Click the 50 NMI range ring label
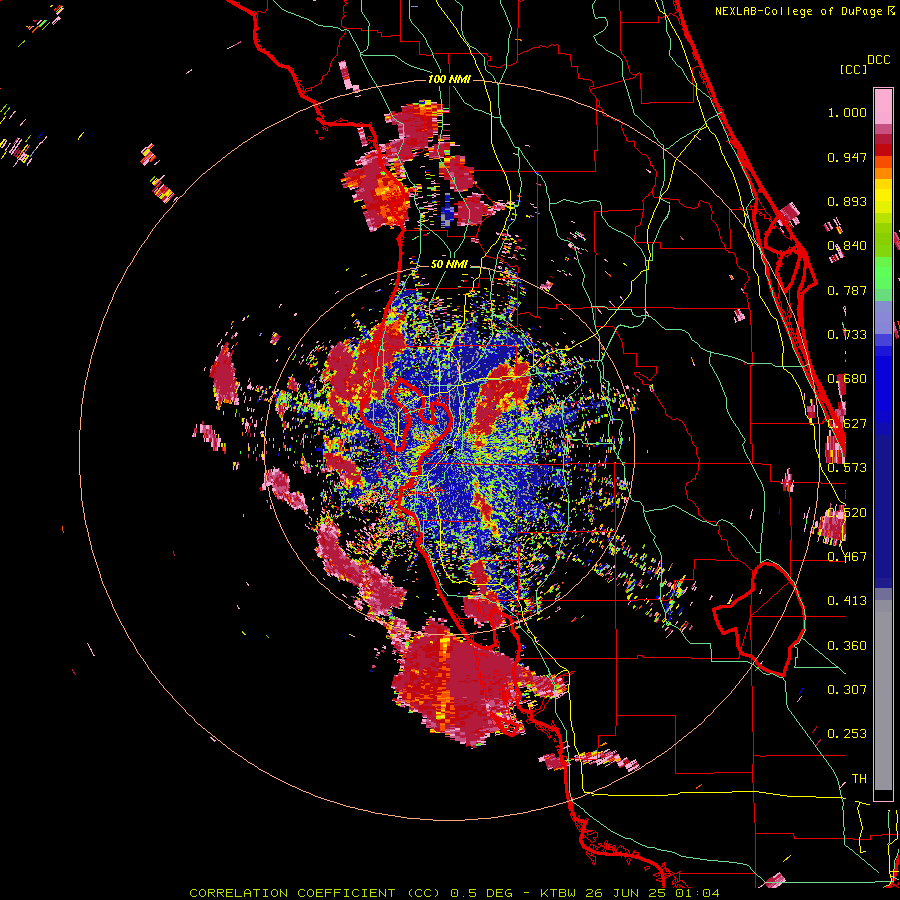Image resolution: width=900 pixels, height=900 pixels. coord(449,265)
